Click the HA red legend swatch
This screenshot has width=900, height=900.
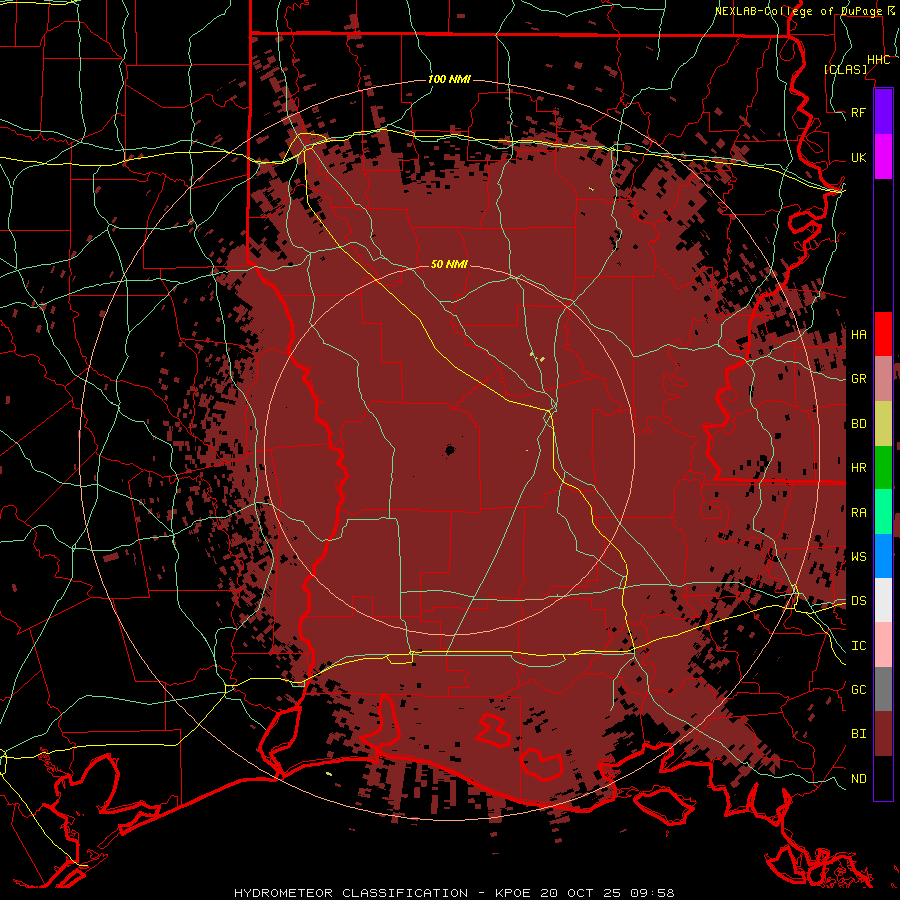883,334
